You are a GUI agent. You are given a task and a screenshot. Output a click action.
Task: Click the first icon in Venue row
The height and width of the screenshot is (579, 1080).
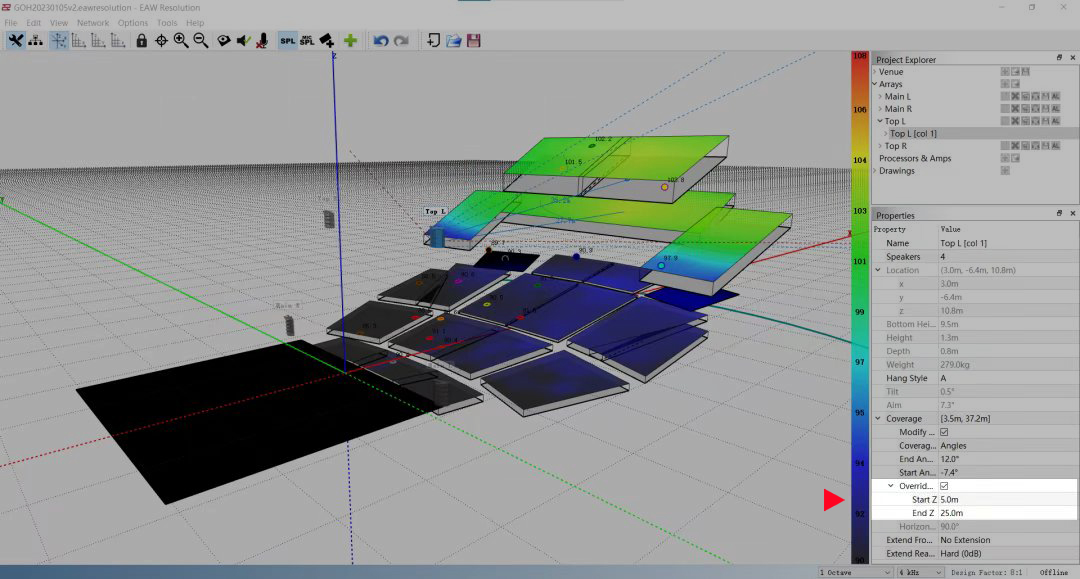[1005, 72]
